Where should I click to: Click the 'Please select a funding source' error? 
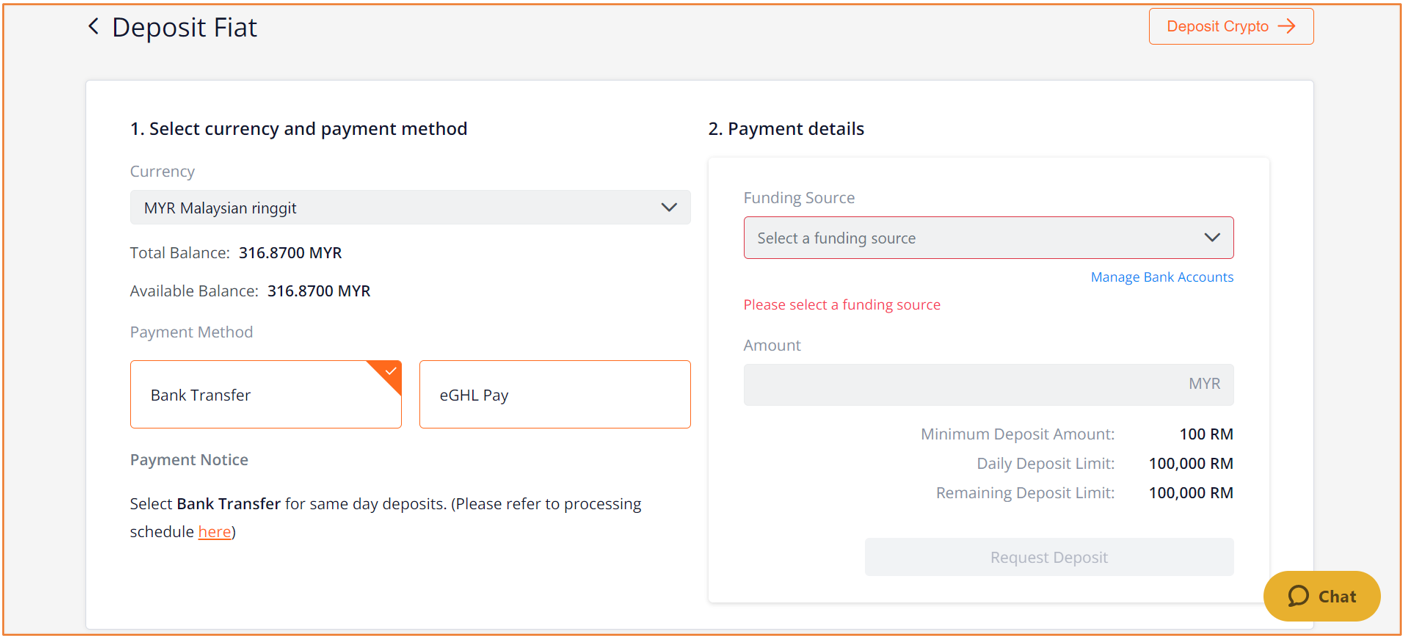842,305
